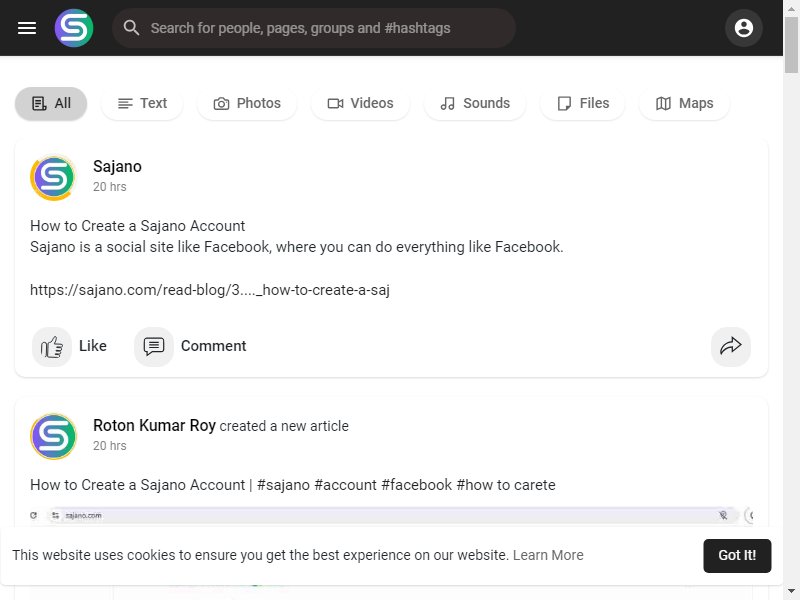This screenshot has width=800, height=600.
Task: Open Roton Kumar Roy profile name
Action: pyautogui.click(x=154, y=426)
